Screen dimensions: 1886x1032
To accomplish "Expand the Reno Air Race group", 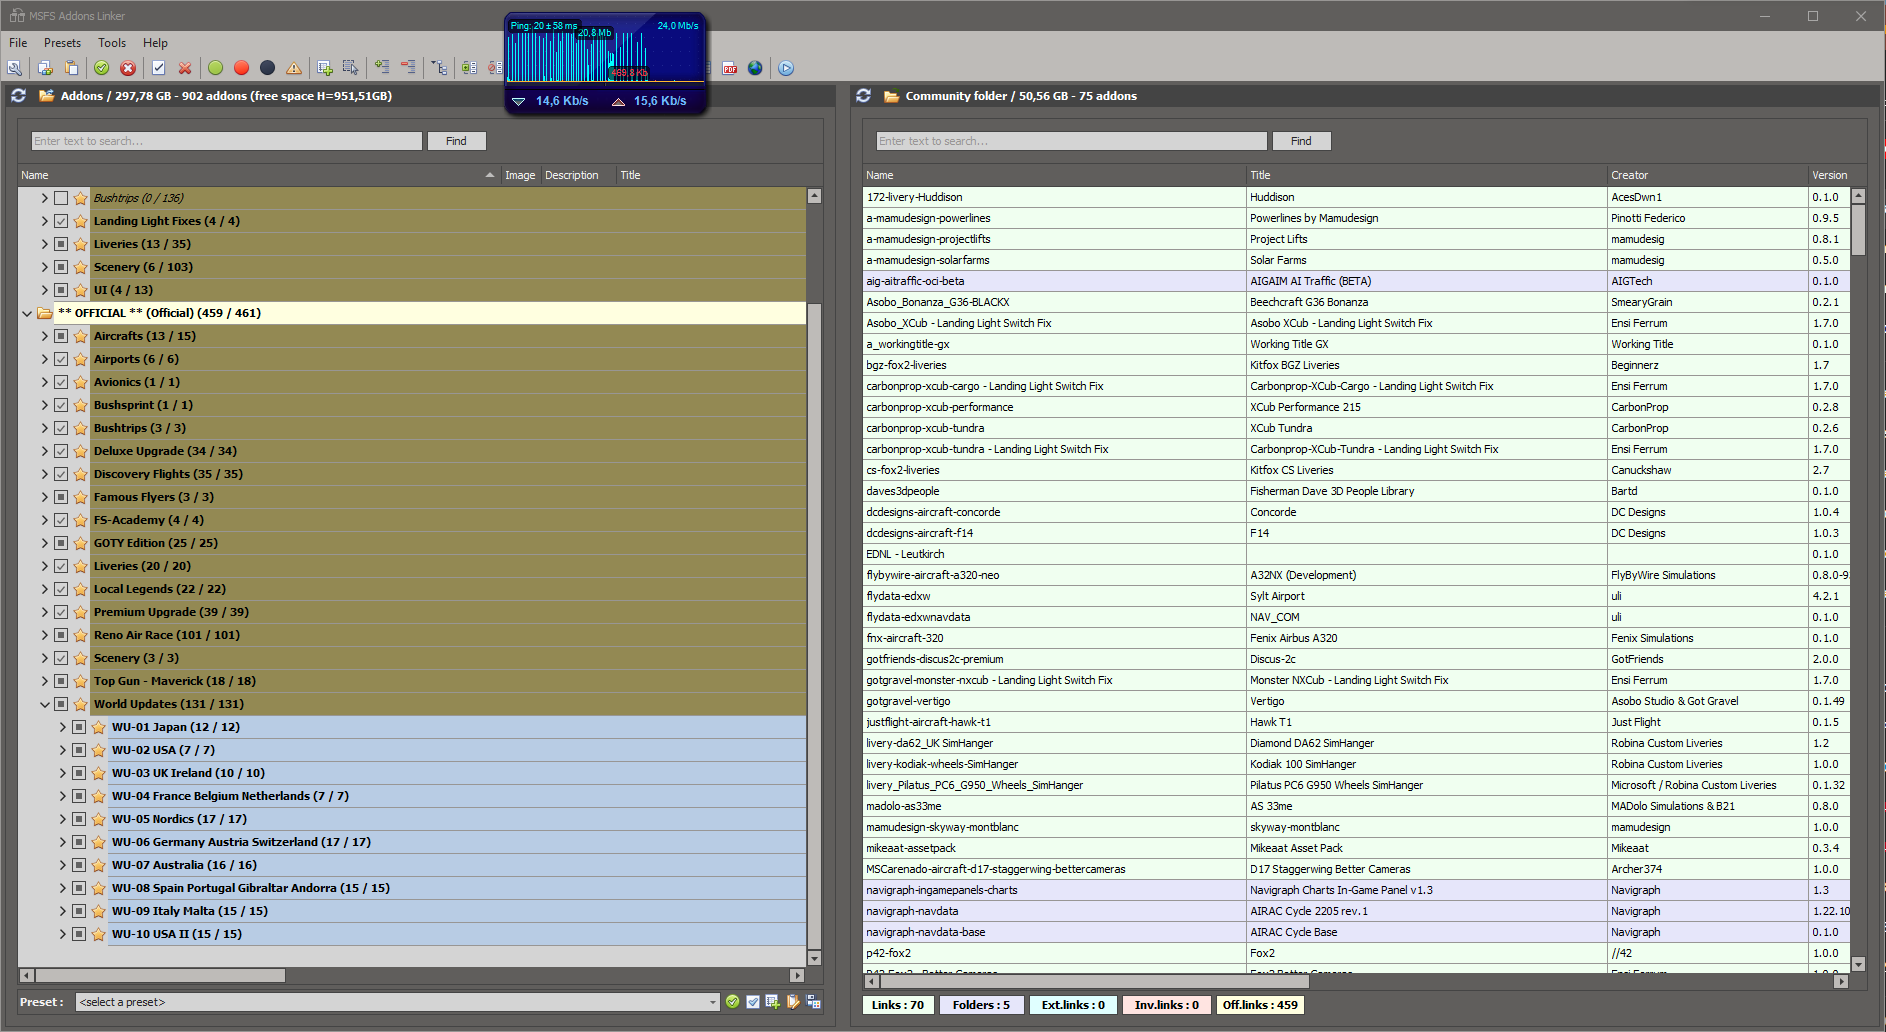I will pos(44,635).
